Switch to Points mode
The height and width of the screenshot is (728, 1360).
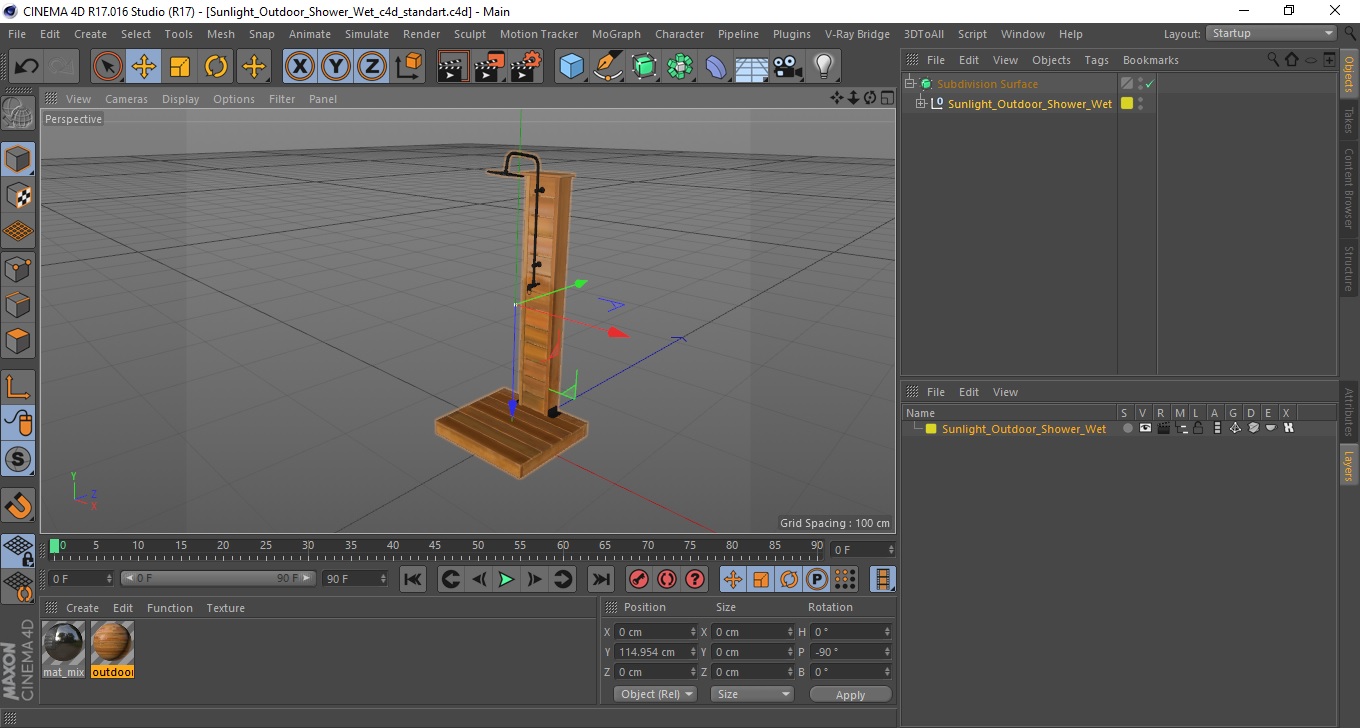[18, 268]
